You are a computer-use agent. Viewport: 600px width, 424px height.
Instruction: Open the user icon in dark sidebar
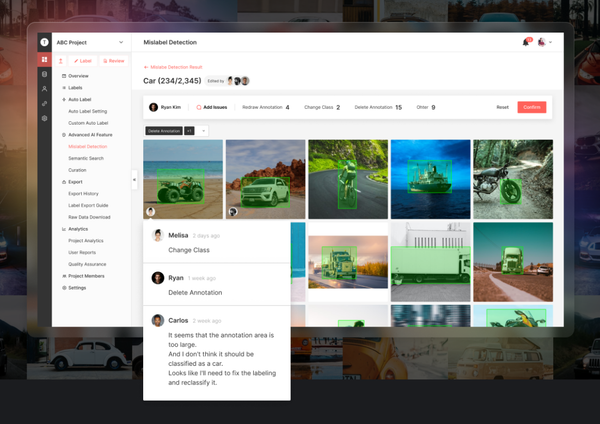(x=44, y=89)
